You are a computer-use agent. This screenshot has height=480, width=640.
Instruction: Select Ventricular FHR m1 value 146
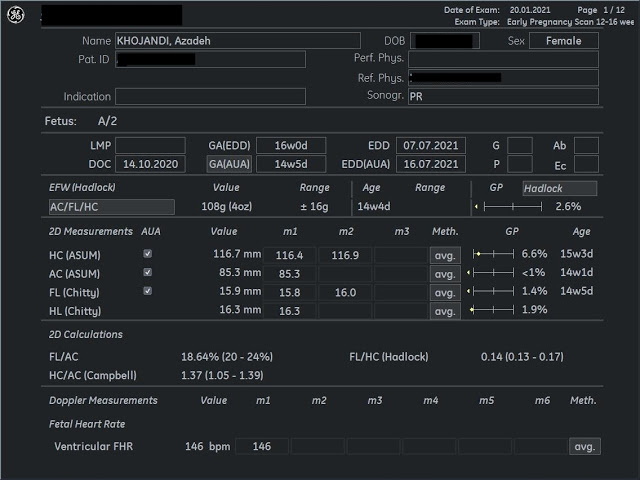pyautogui.click(x=262, y=447)
